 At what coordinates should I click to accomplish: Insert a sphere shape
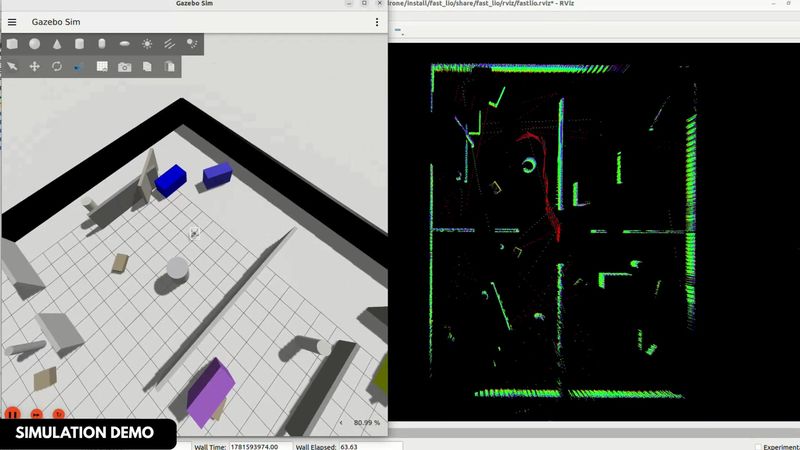(35, 44)
